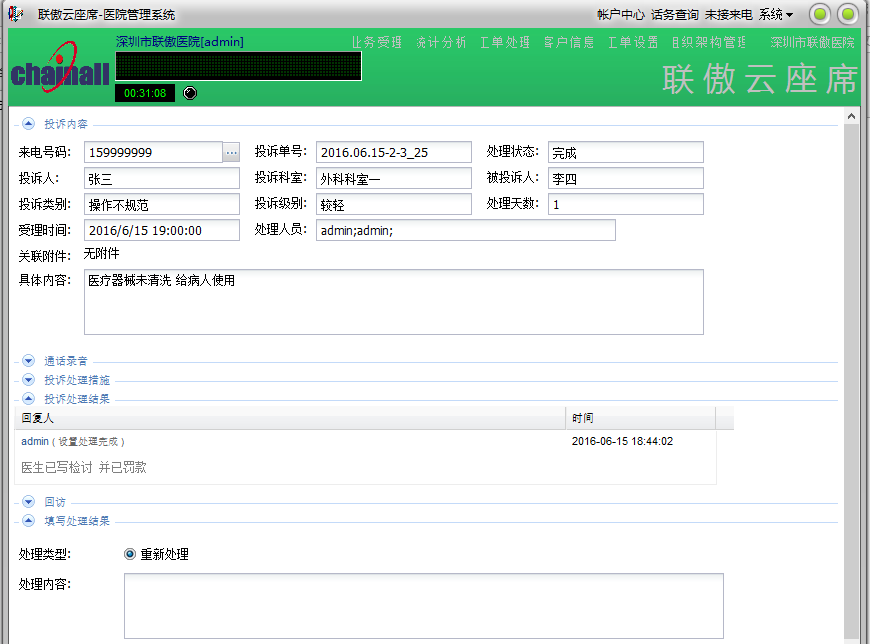Open the 统计分析 menu
This screenshot has width=870, height=644.
click(441, 42)
